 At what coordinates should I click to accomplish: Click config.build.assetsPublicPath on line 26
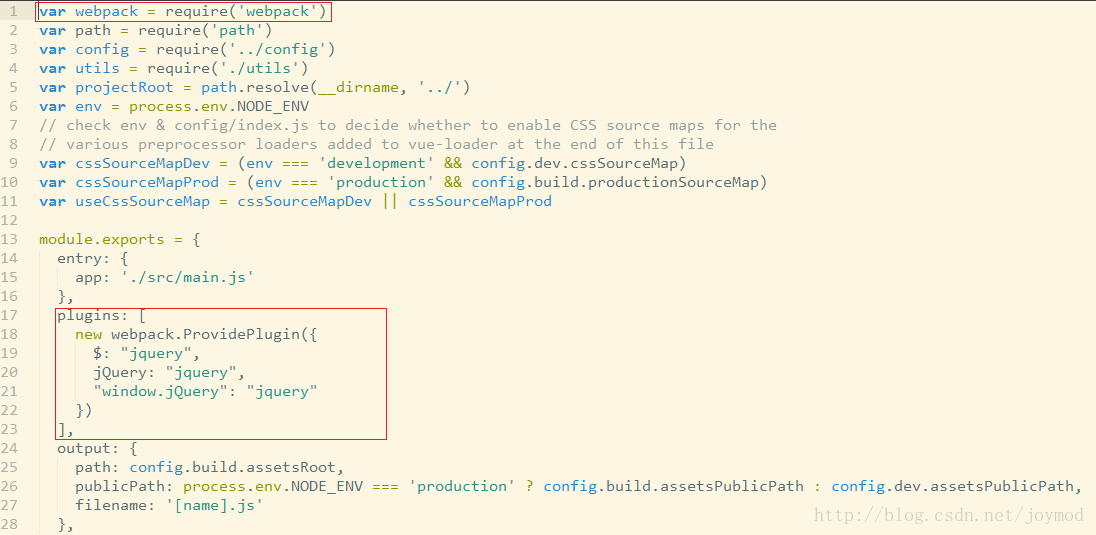(673, 486)
